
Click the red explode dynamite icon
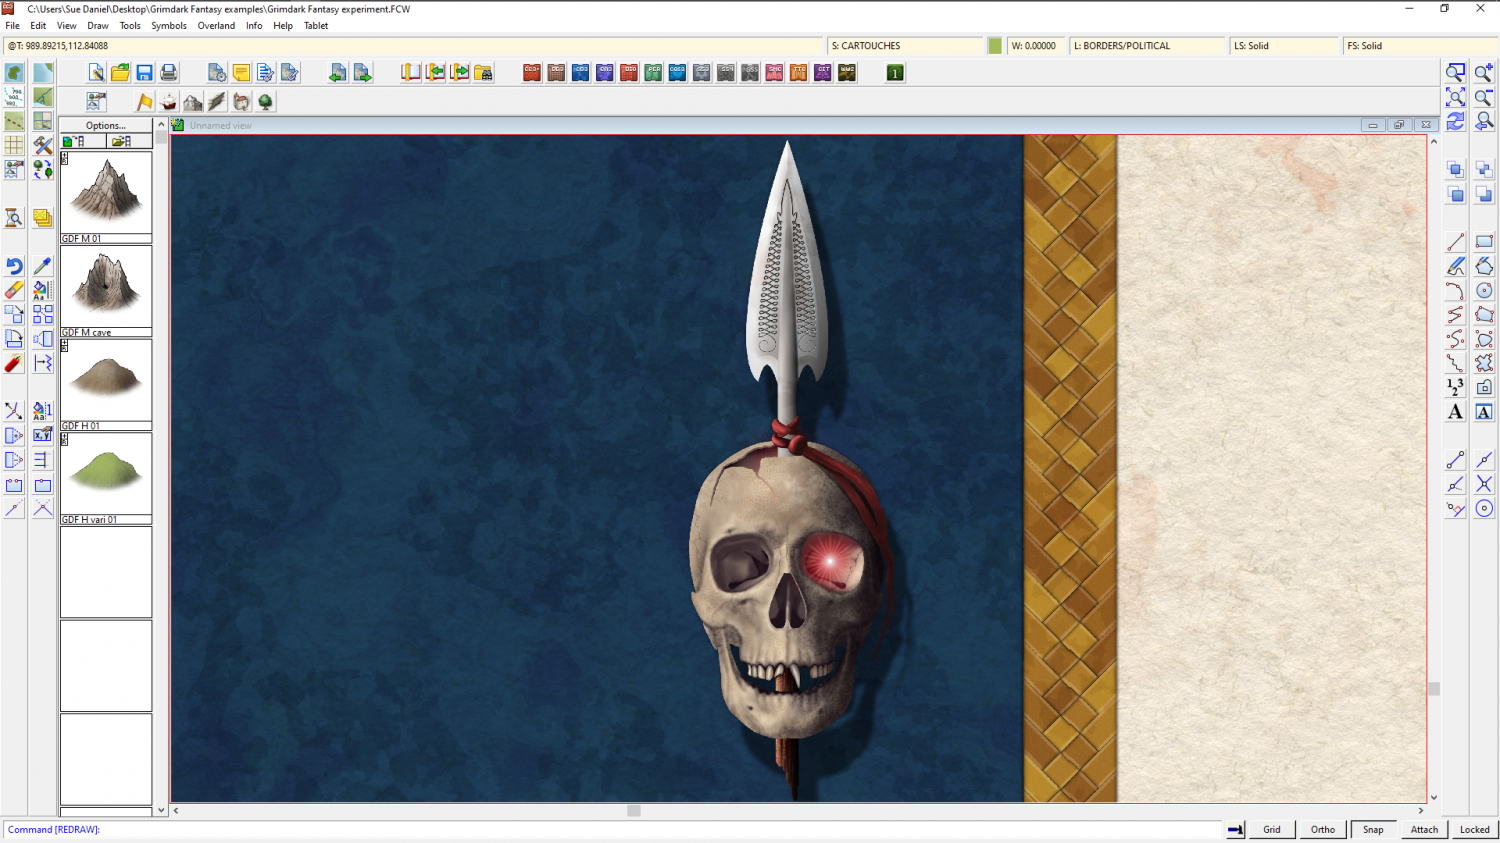tap(14, 363)
